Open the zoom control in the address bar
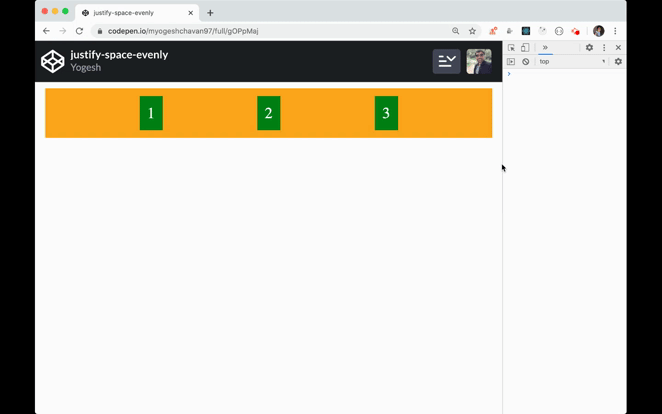This screenshot has height=414, width=662. [456, 31]
